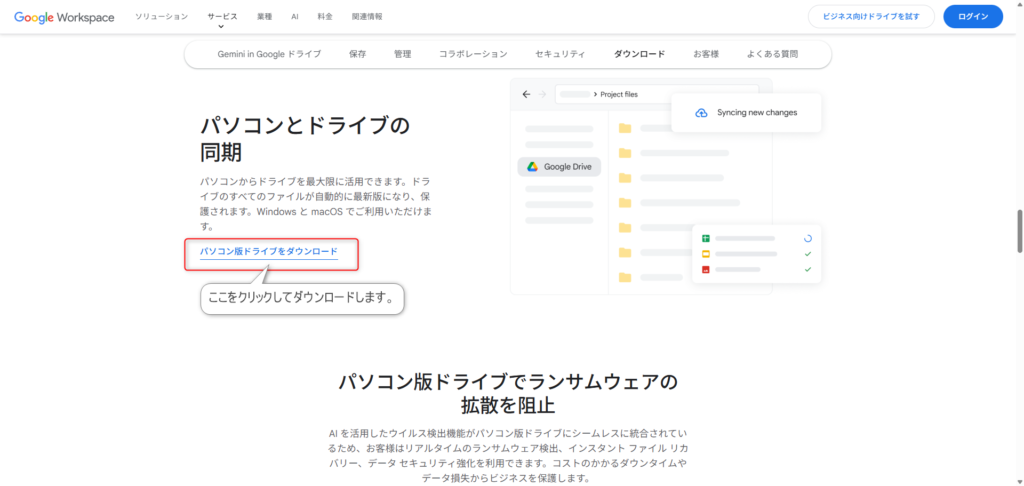The width and height of the screenshot is (1024, 486).
Task: Click the green Sheets file icon
Action: click(x=705, y=239)
